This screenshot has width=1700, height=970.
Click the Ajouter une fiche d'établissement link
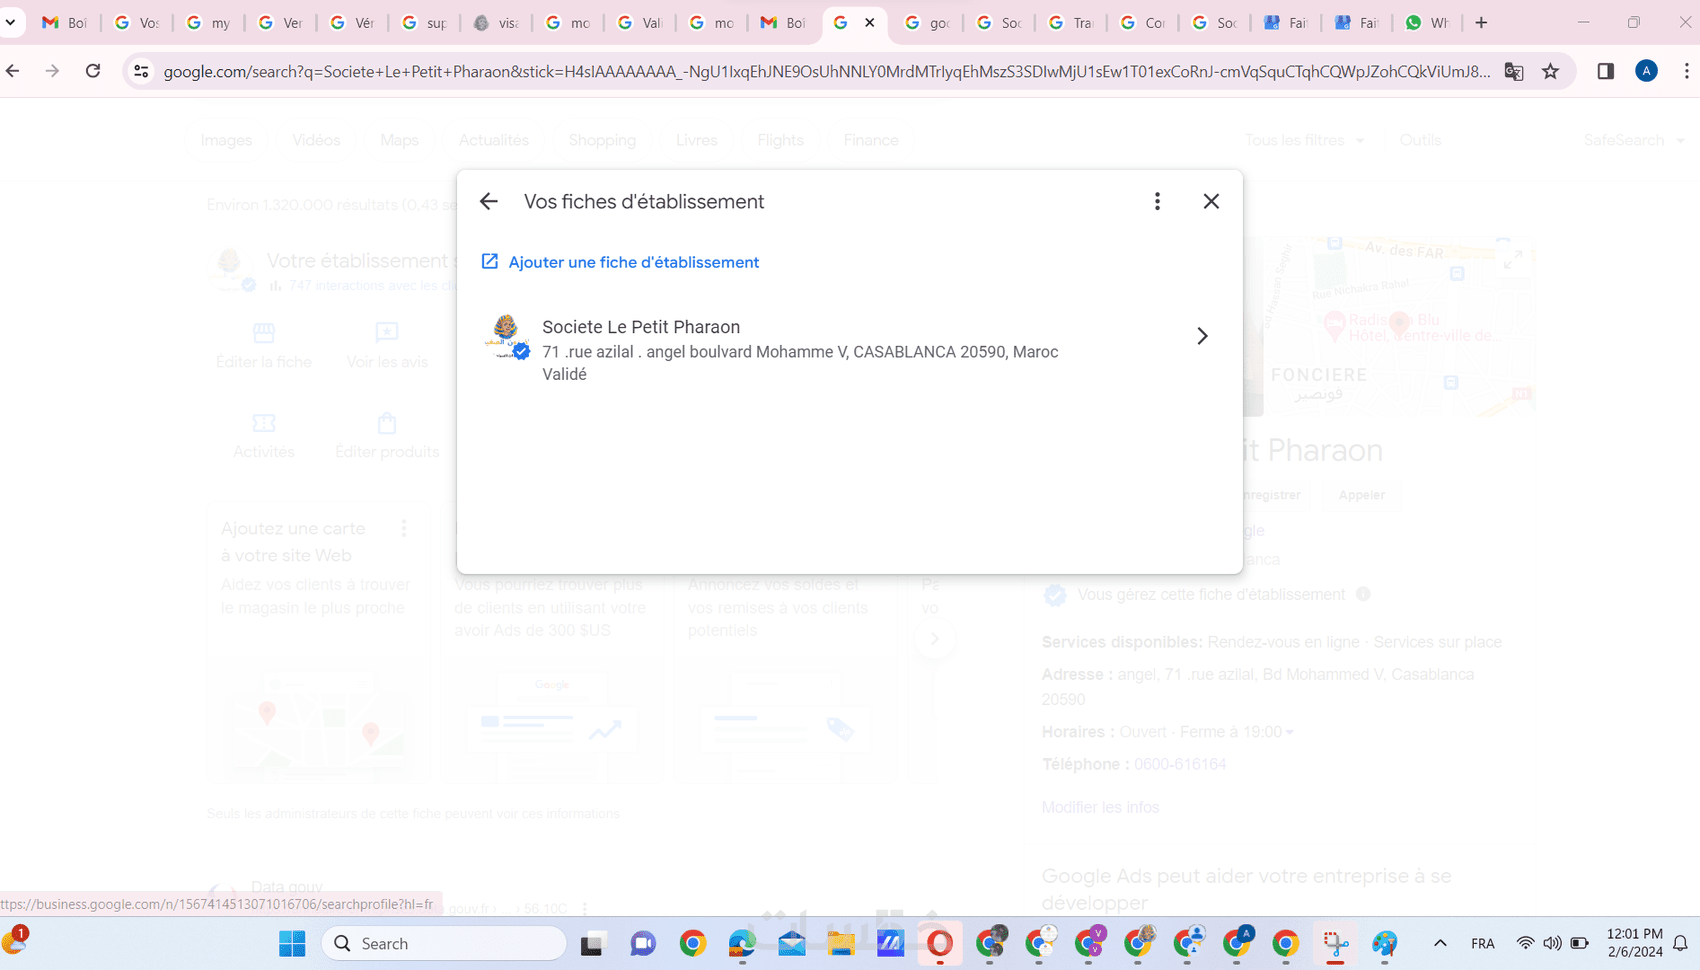(620, 262)
